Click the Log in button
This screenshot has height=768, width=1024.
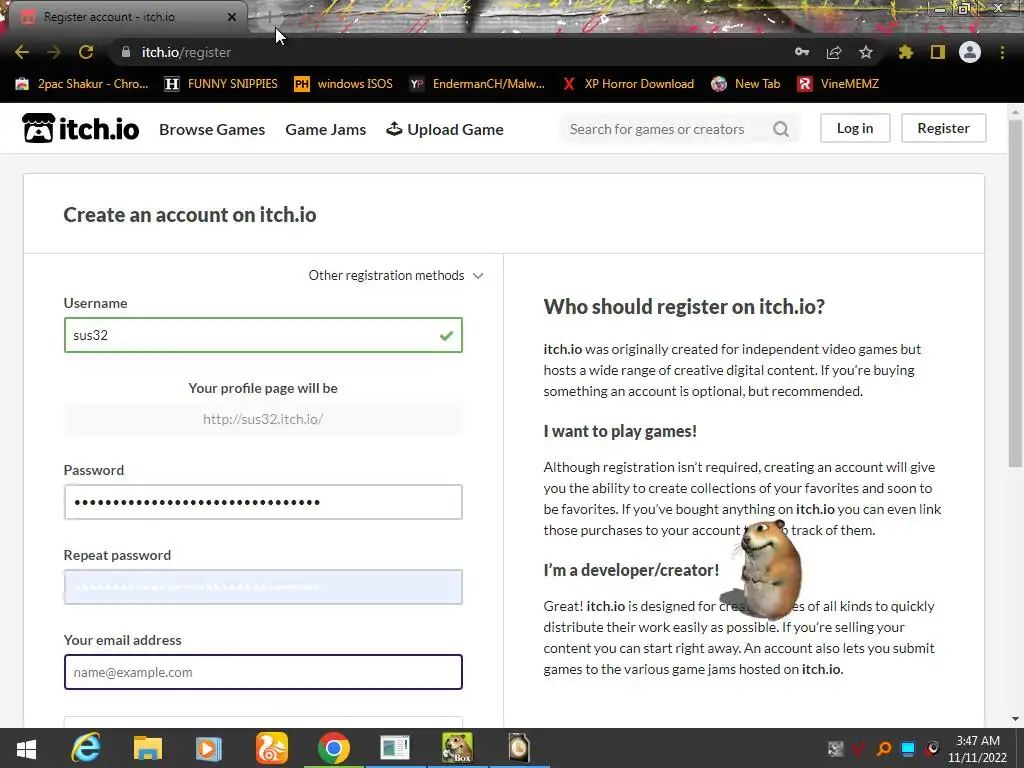pos(855,128)
